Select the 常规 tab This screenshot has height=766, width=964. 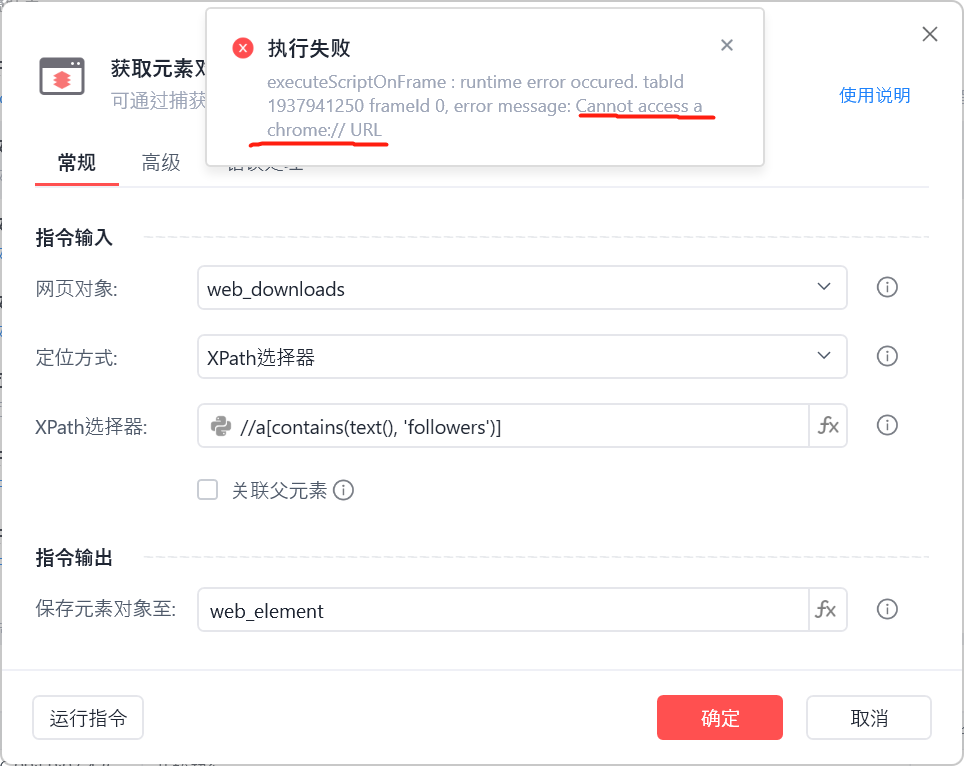[x=77, y=163]
